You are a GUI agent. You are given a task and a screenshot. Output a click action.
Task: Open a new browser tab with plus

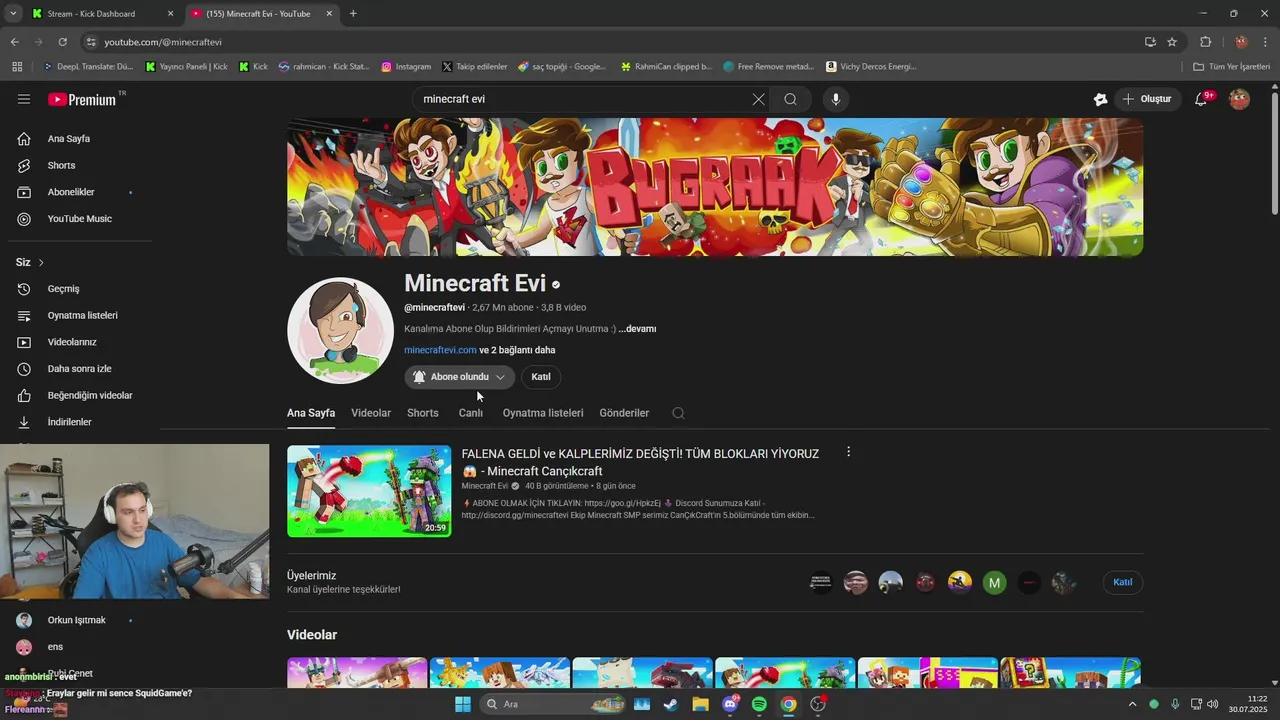(x=353, y=13)
